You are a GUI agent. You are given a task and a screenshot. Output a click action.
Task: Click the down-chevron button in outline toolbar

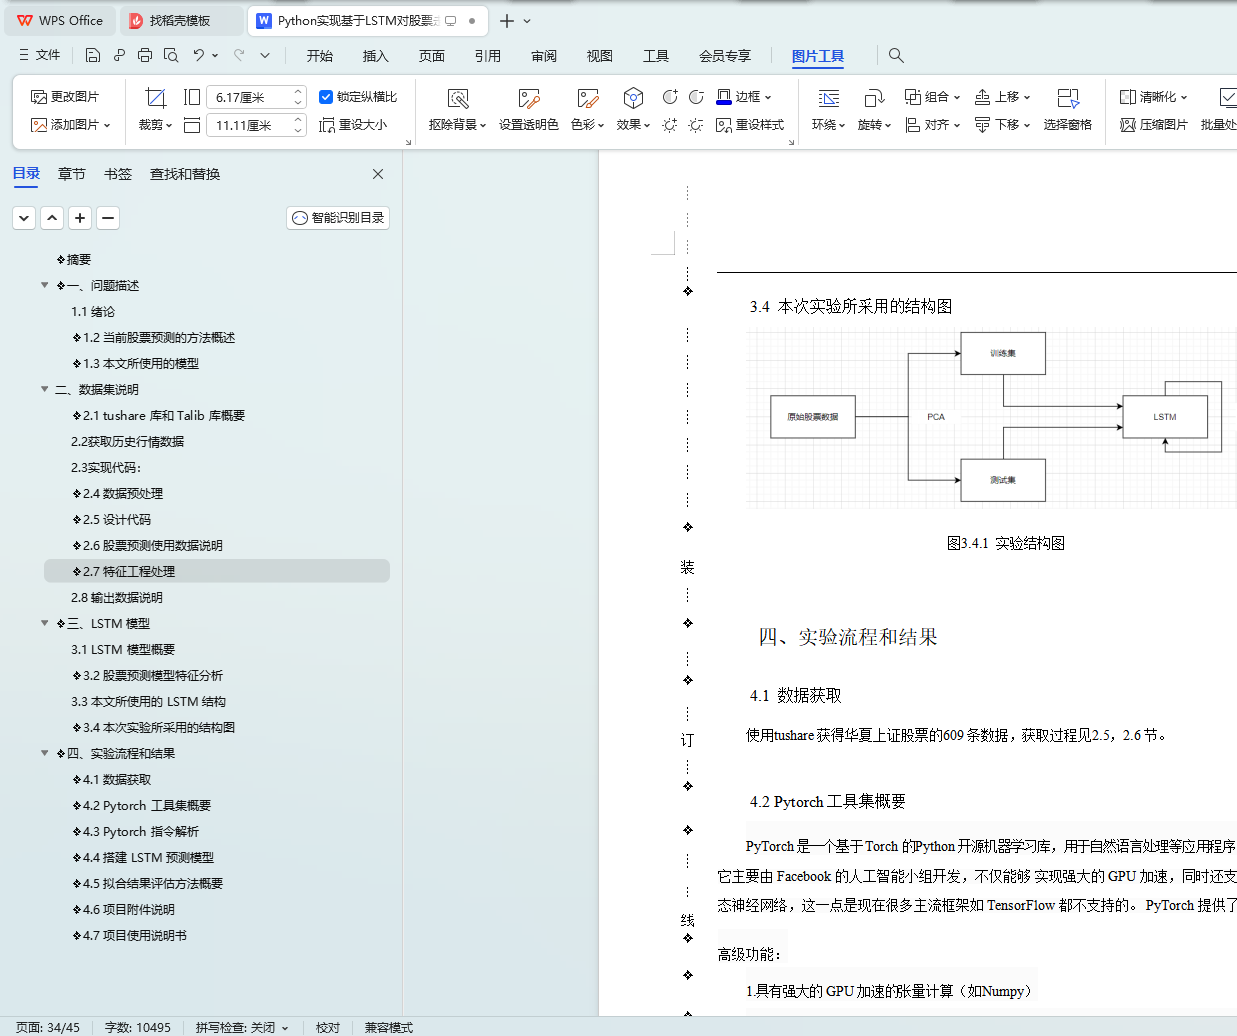point(24,217)
